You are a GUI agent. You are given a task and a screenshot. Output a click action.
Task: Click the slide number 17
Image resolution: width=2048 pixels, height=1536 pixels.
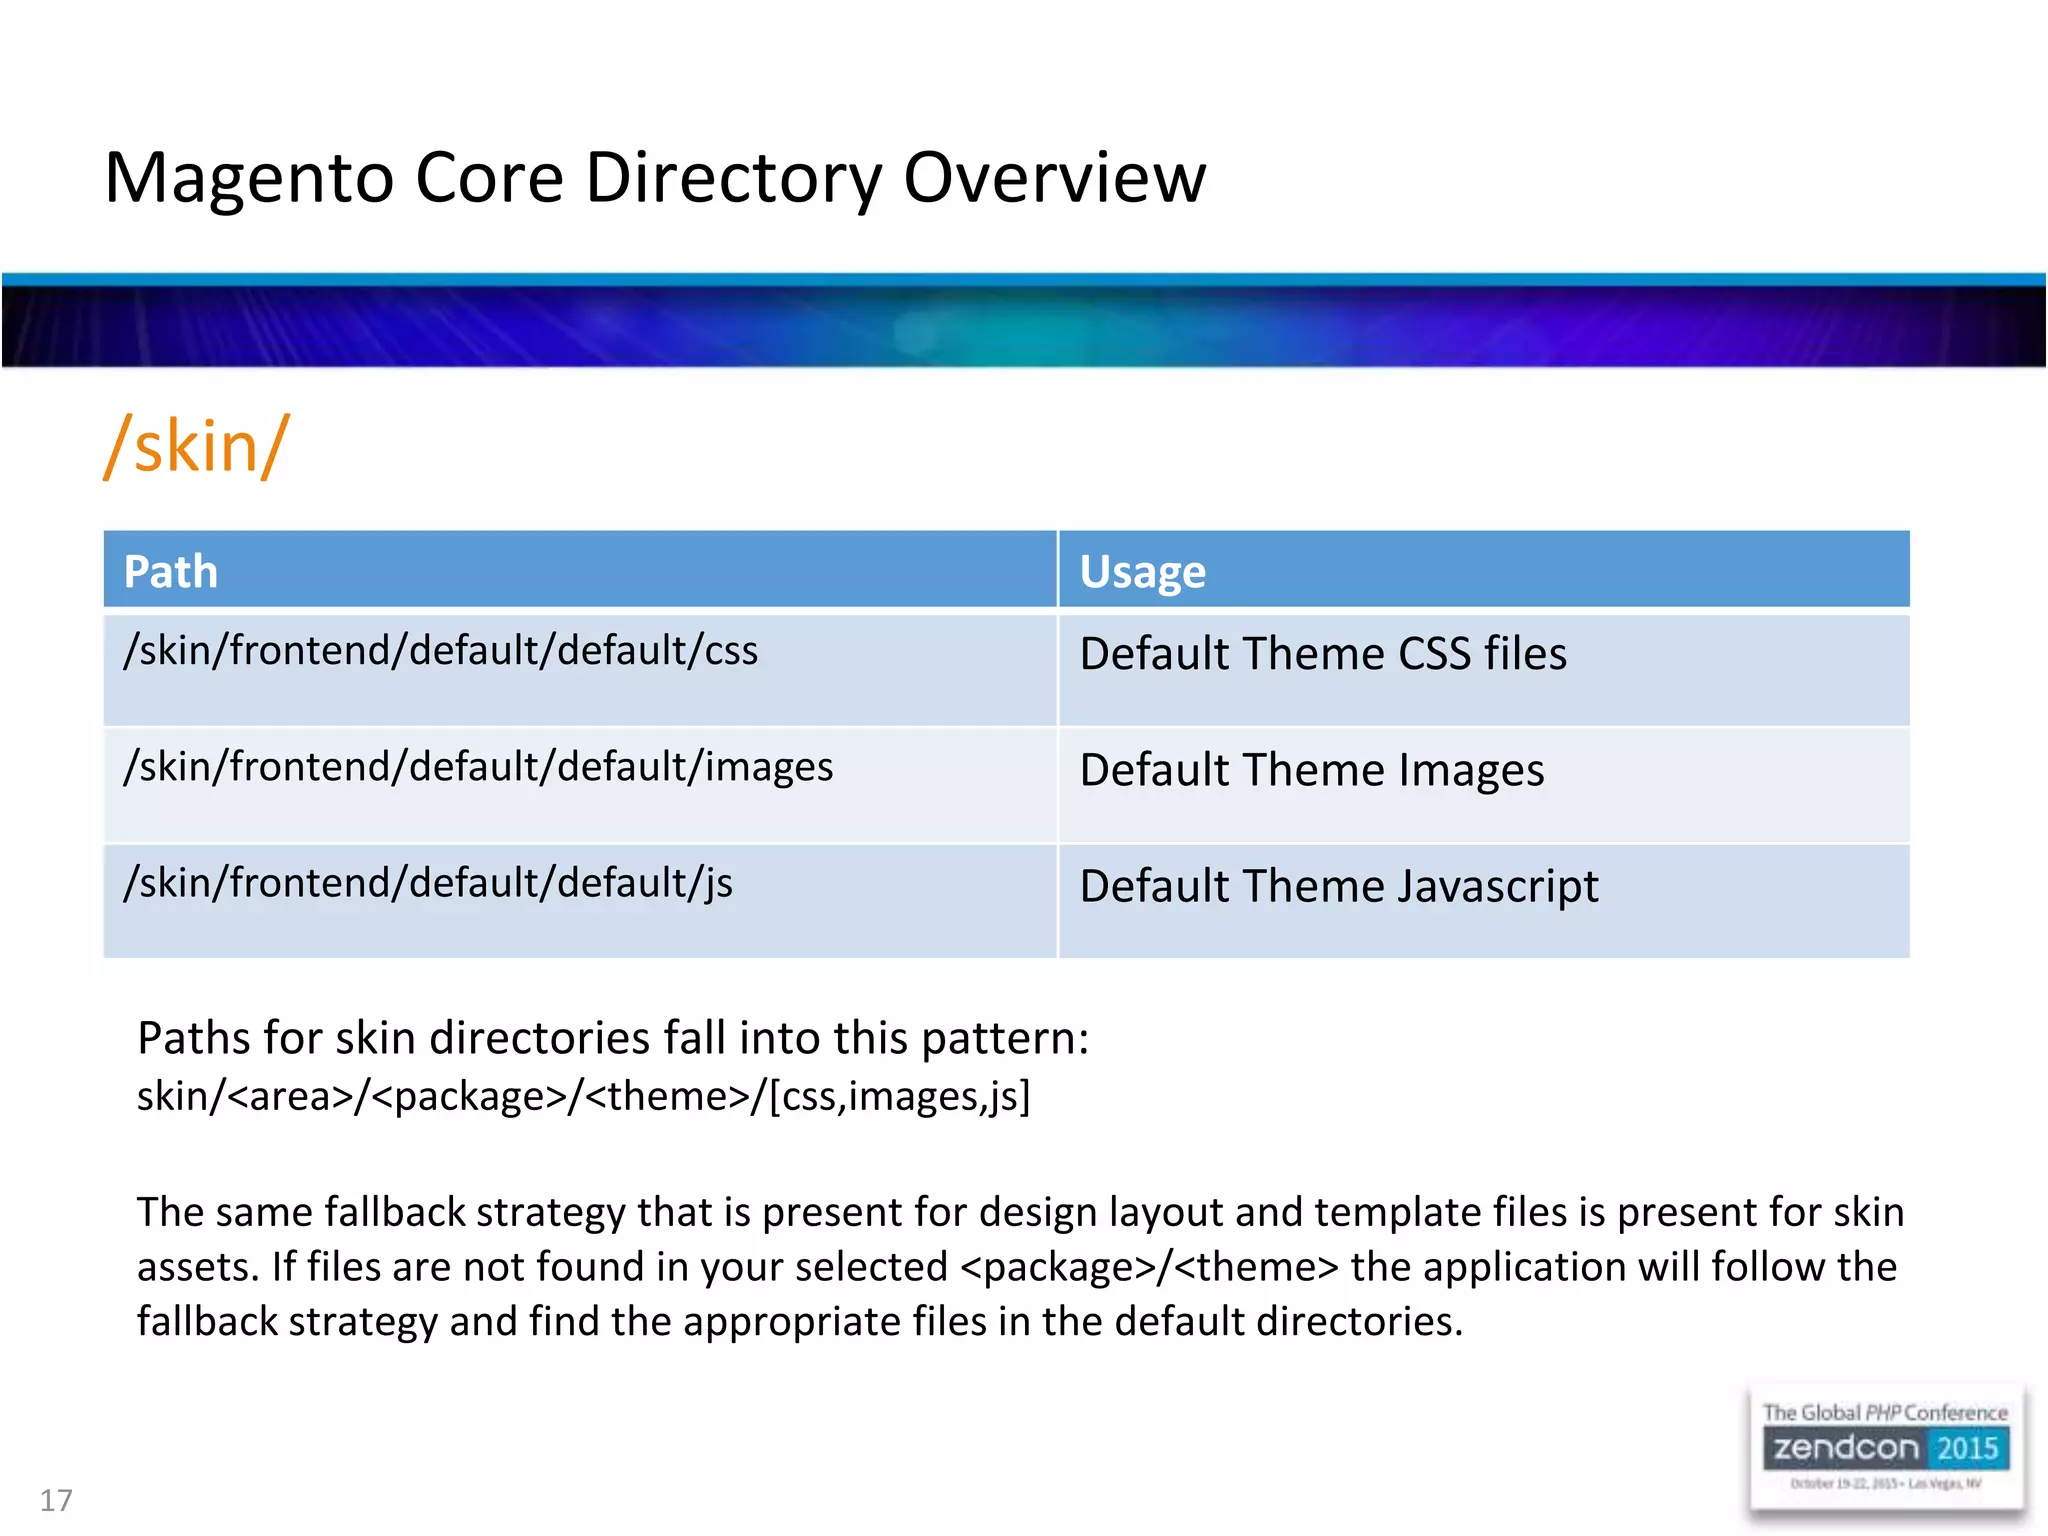(x=56, y=1500)
